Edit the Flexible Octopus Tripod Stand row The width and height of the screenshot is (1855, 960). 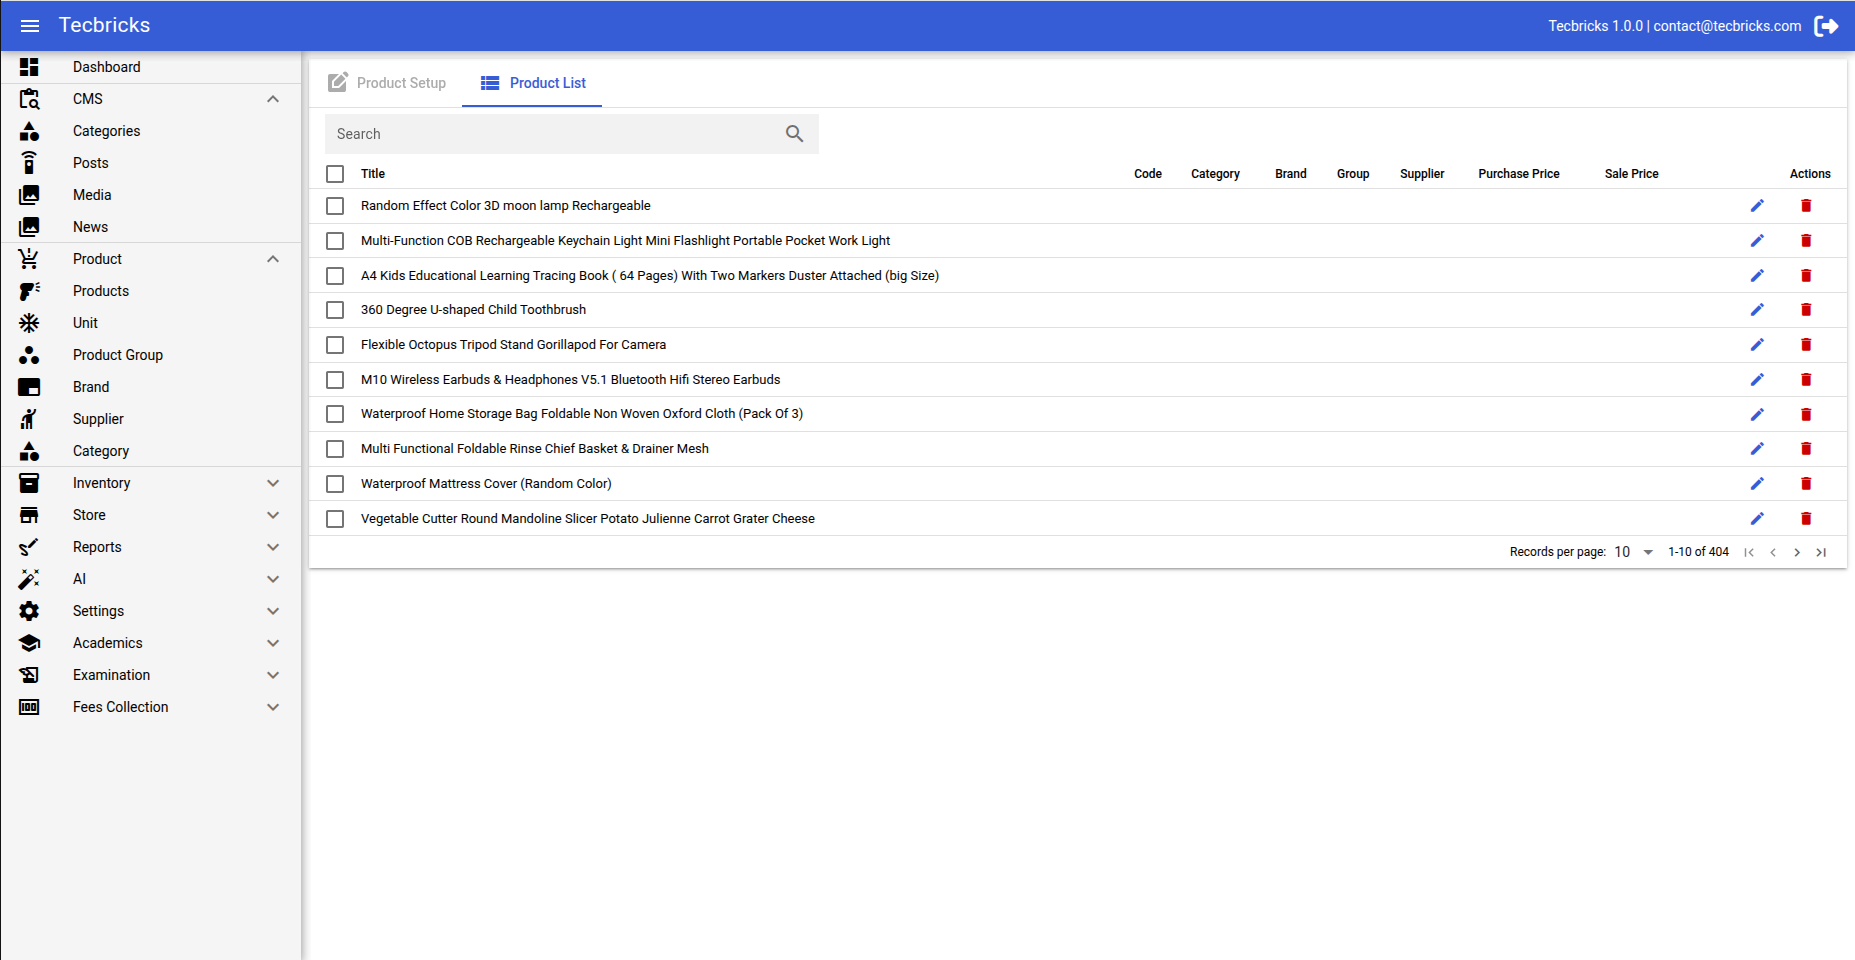point(1757,345)
